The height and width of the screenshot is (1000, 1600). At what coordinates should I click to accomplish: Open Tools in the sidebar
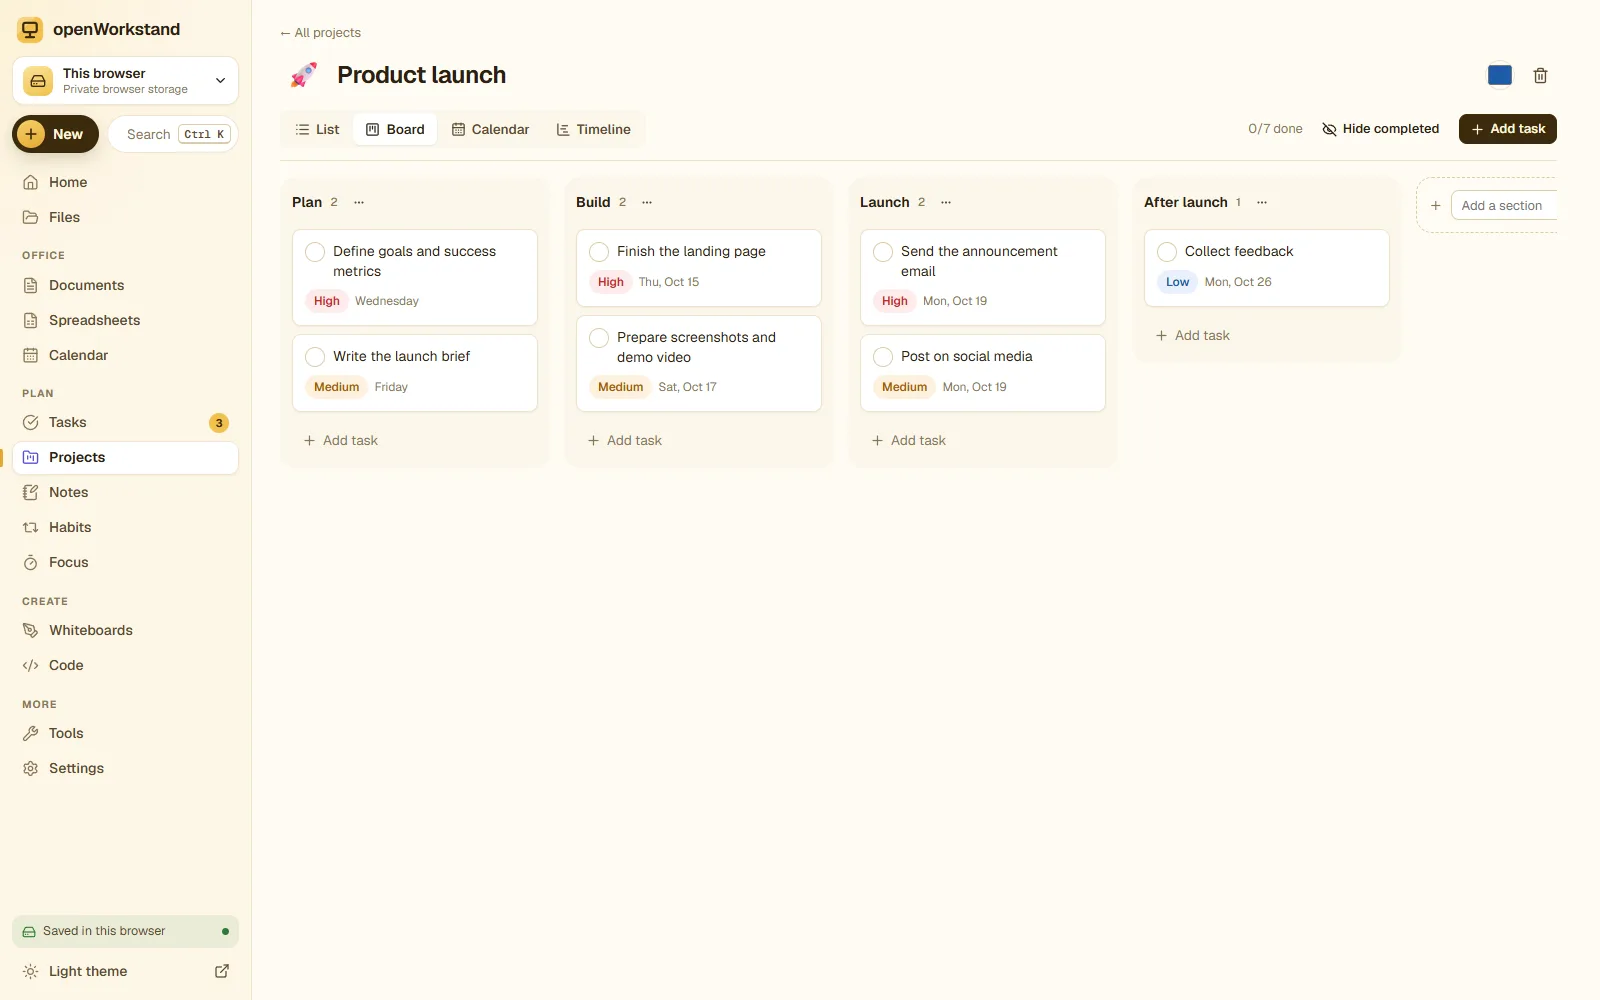coord(125,733)
